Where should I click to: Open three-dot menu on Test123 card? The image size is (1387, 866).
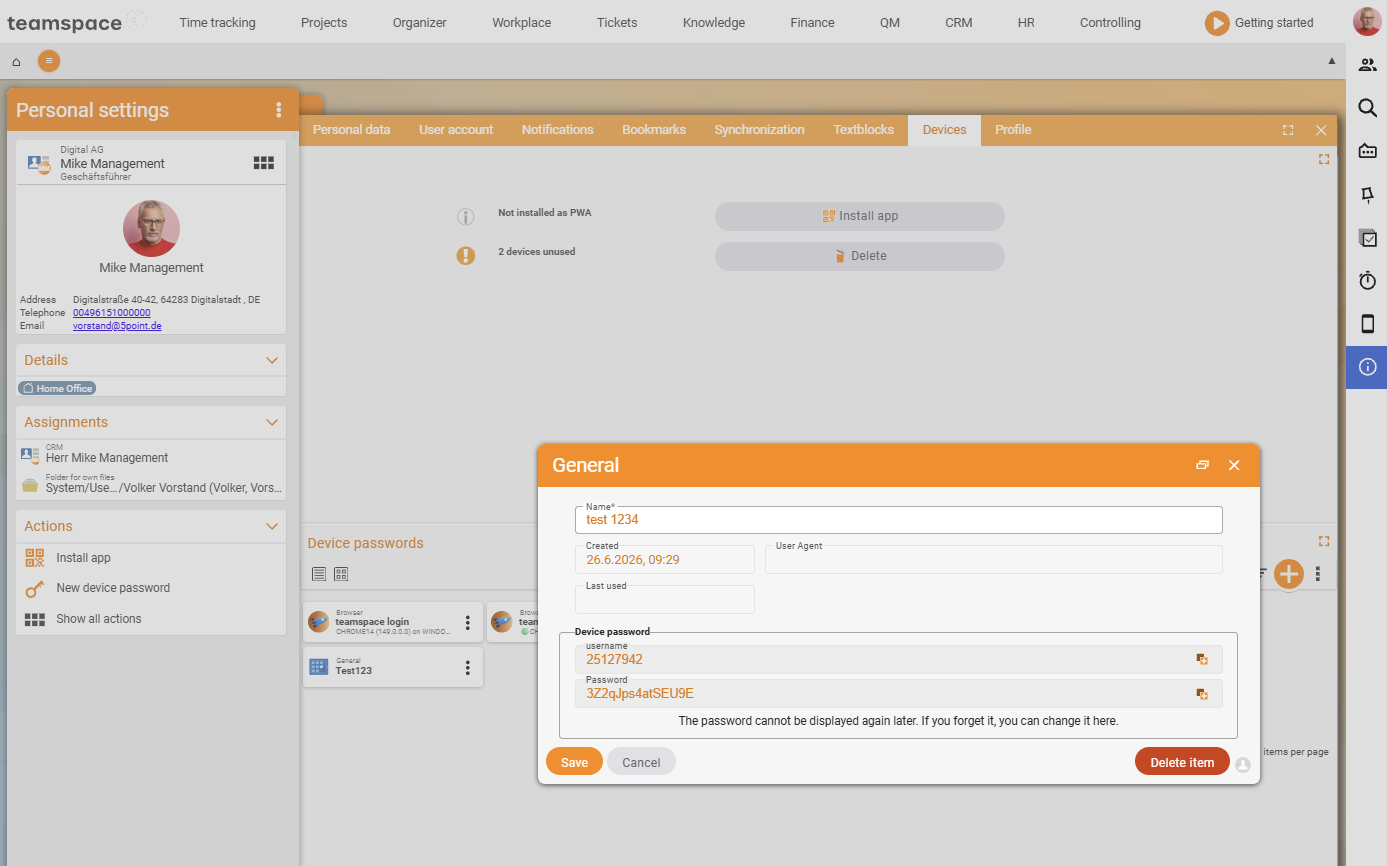click(x=467, y=668)
